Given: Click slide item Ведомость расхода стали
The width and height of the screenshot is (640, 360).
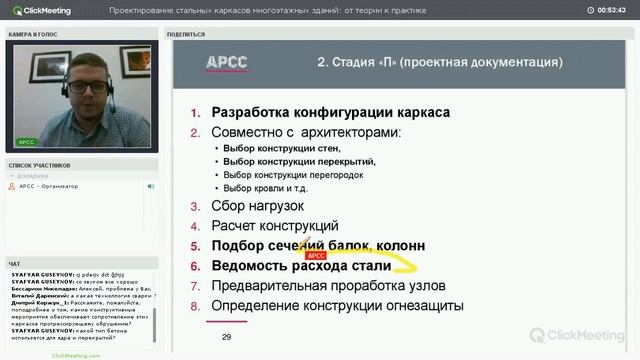Looking at the screenshot, I should click(x=301, y=266).
